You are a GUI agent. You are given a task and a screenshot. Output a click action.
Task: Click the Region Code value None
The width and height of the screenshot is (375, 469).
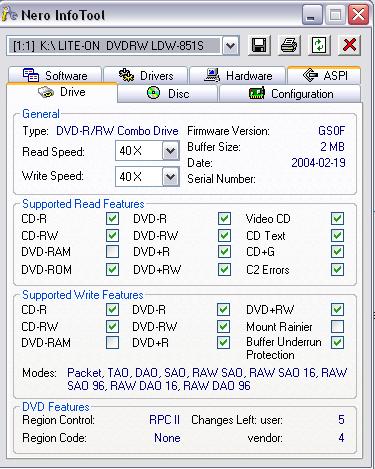coord(167,438)
